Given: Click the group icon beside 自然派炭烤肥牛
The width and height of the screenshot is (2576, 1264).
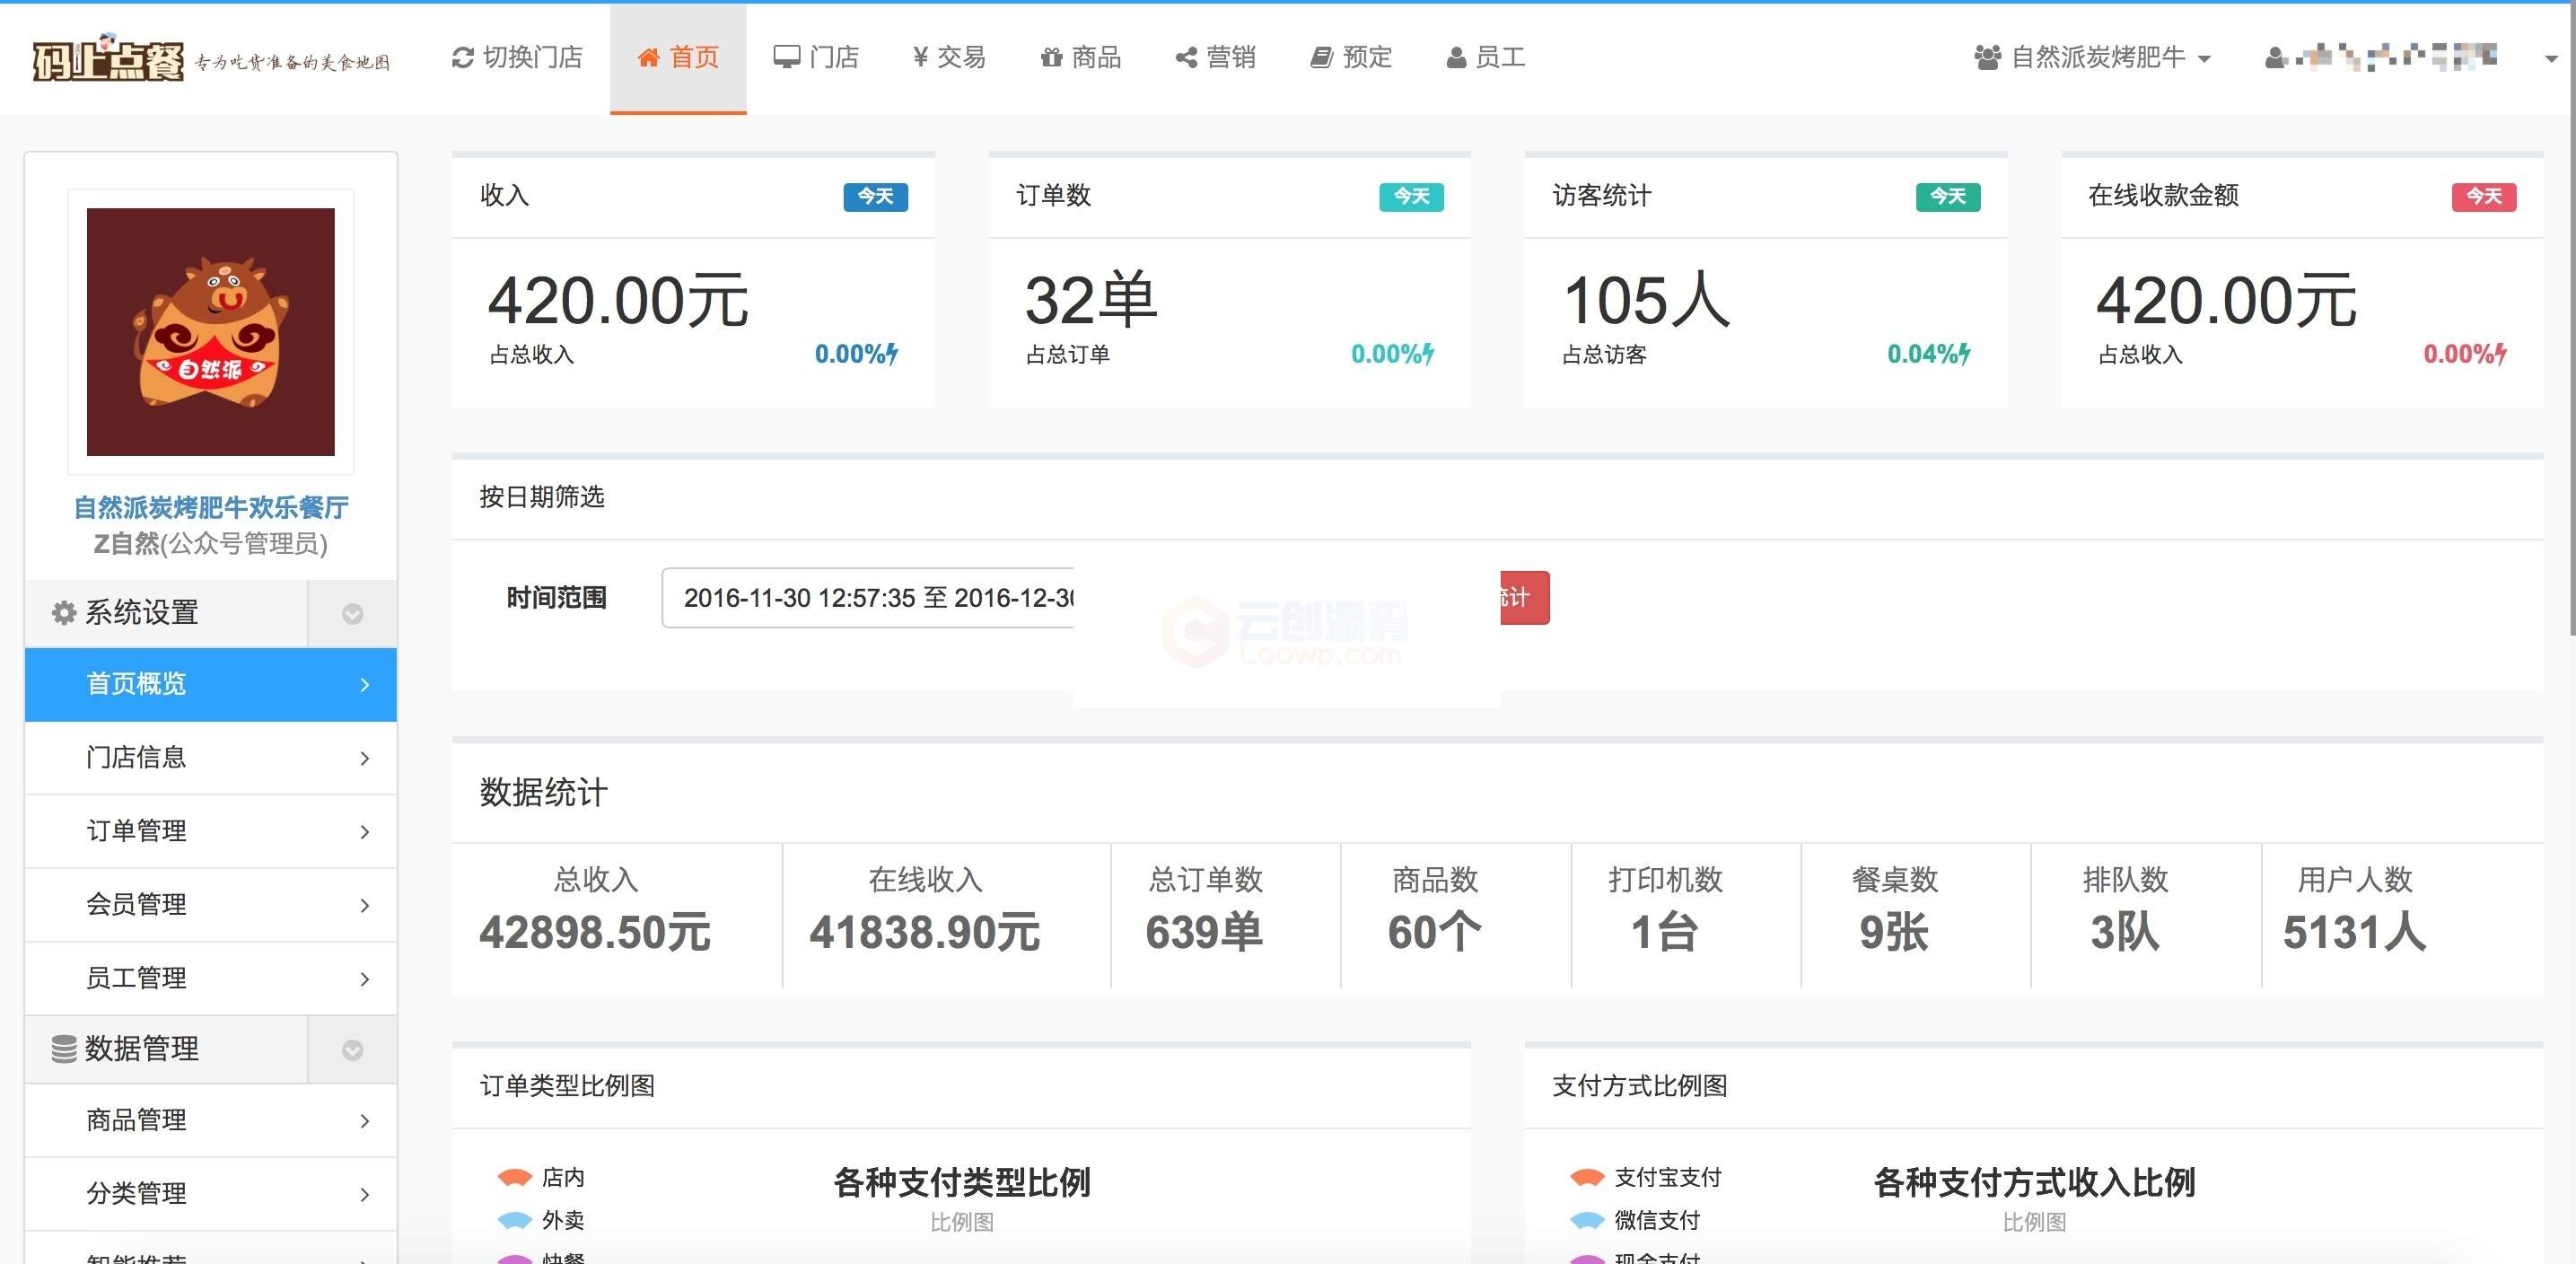Looking at the screenshot, I should [x=1987, y=58].
